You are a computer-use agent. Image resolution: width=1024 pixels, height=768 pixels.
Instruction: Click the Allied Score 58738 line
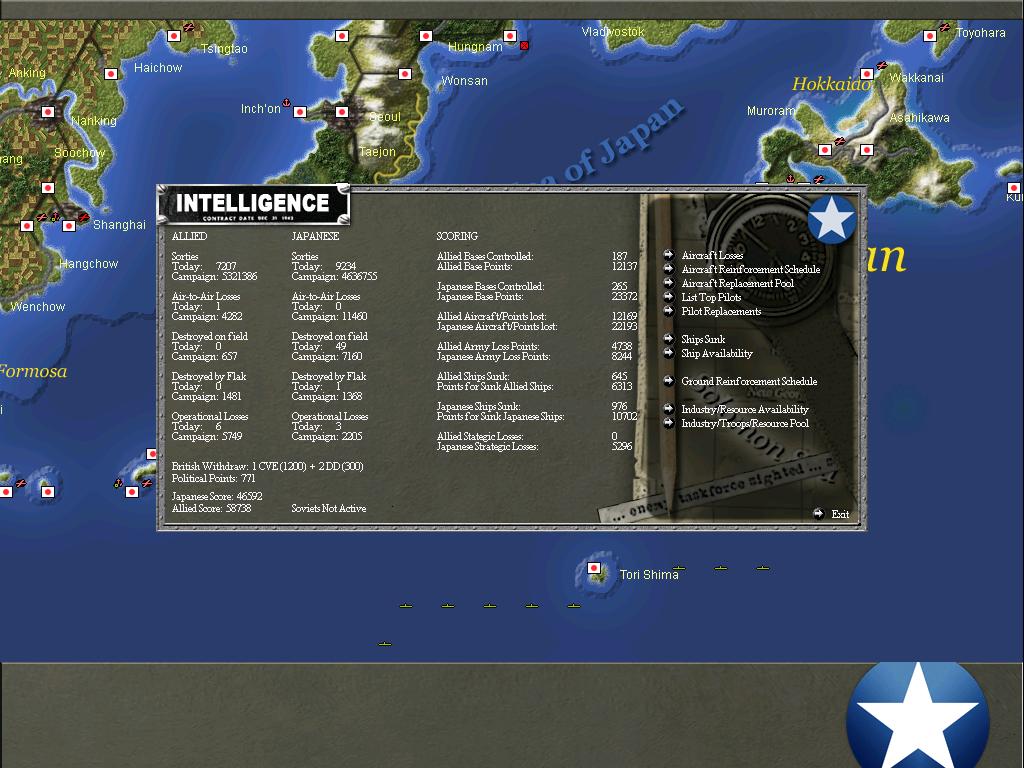(x=211, y=508)
